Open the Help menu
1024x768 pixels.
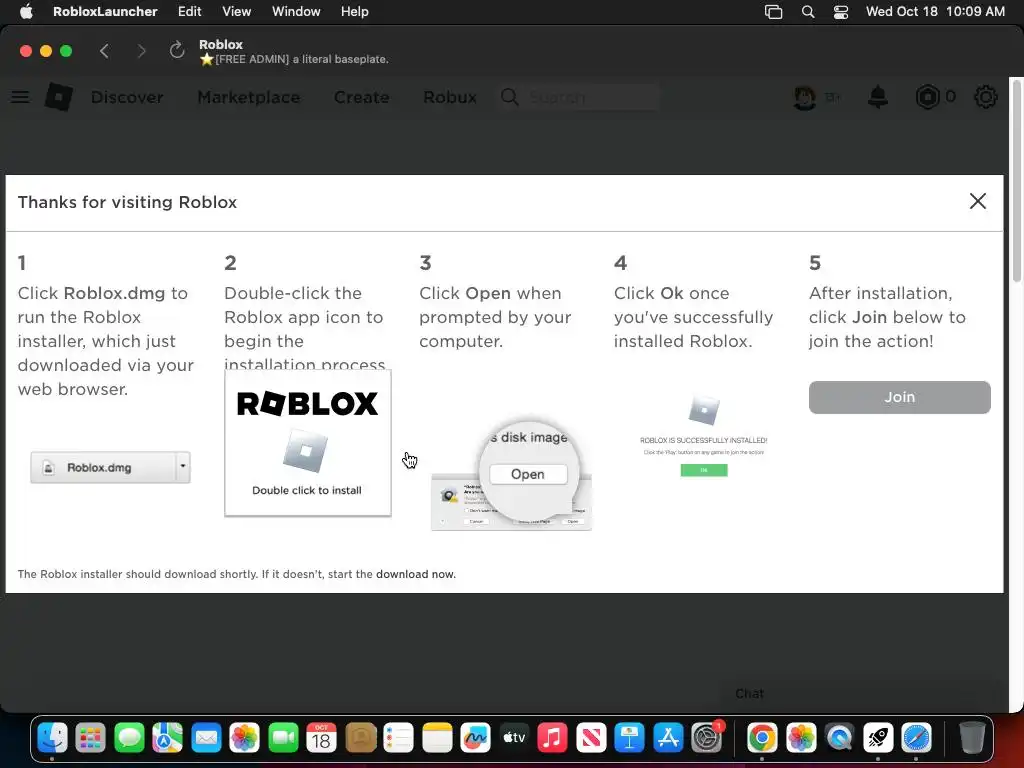point(355,11)
